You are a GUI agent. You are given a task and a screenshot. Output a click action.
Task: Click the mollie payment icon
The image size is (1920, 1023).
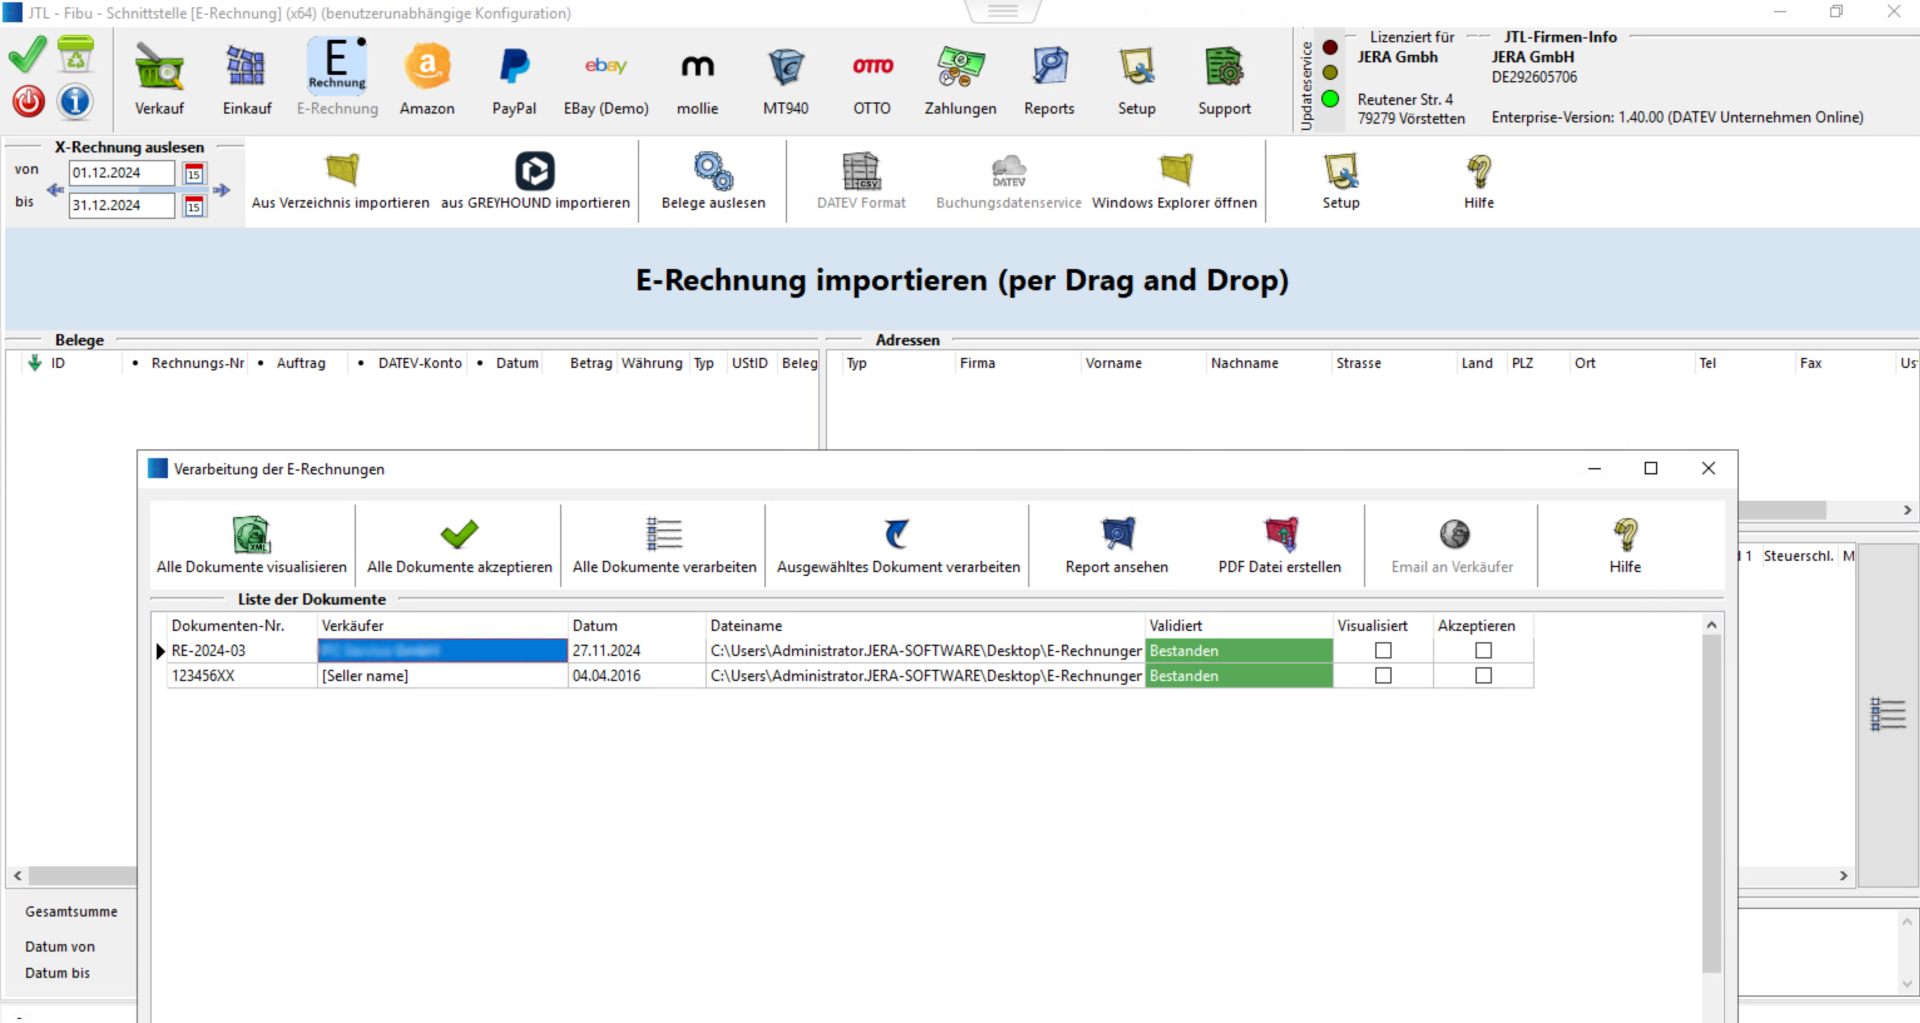pos(697,68)
